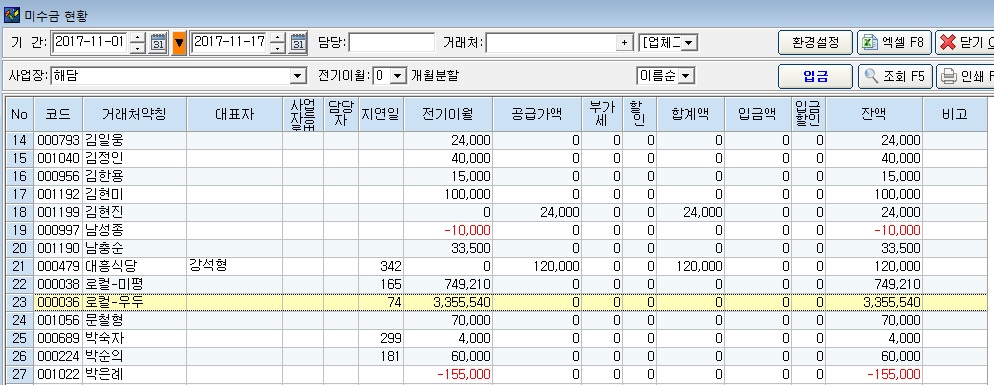Click the start date spinner arrows
The width and height of the screenshot is (994, 385).
pyautogui.click(x=138, y=43)
